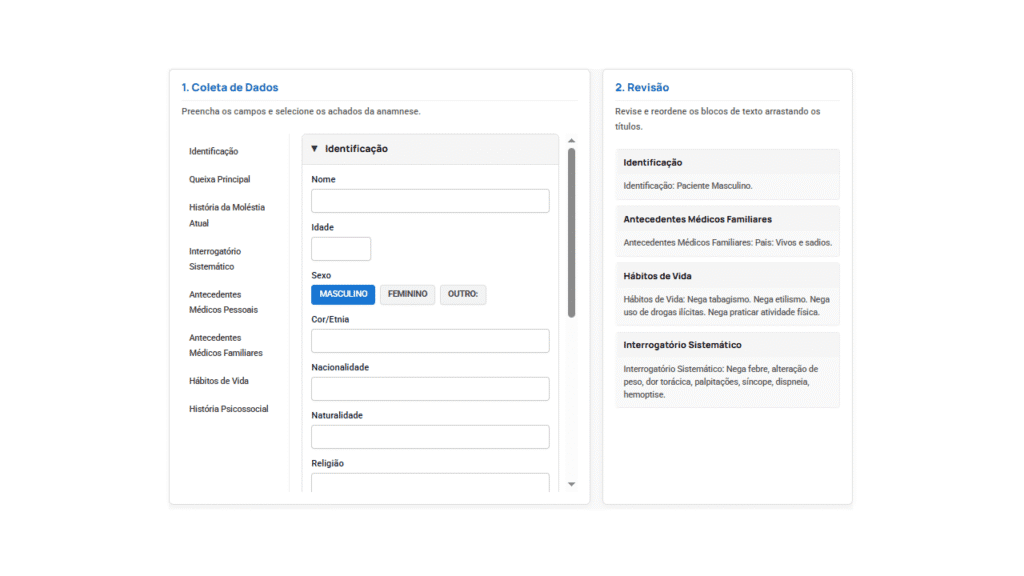
Task: Navigate to Hábitos de Vida in sidebar
Action: [219, 381]
